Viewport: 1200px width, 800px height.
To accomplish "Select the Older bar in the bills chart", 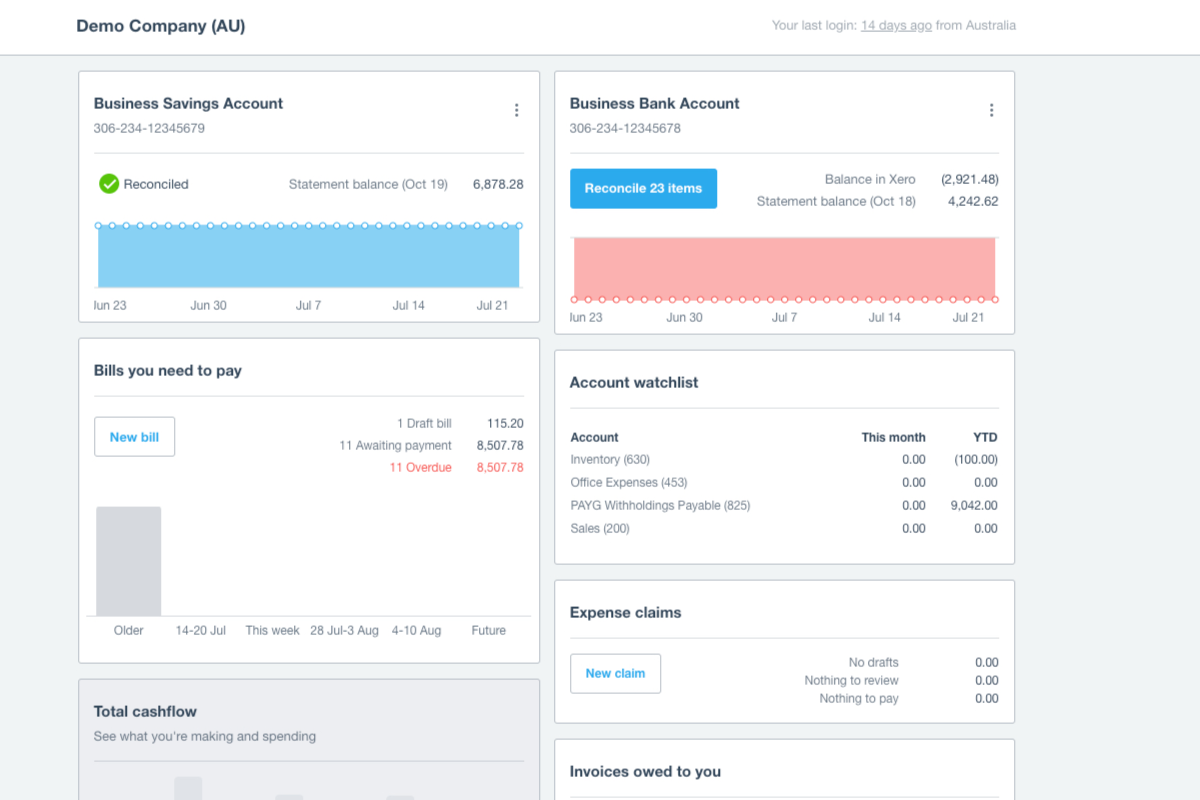I will pyautogui.click(x=128, y=560).
